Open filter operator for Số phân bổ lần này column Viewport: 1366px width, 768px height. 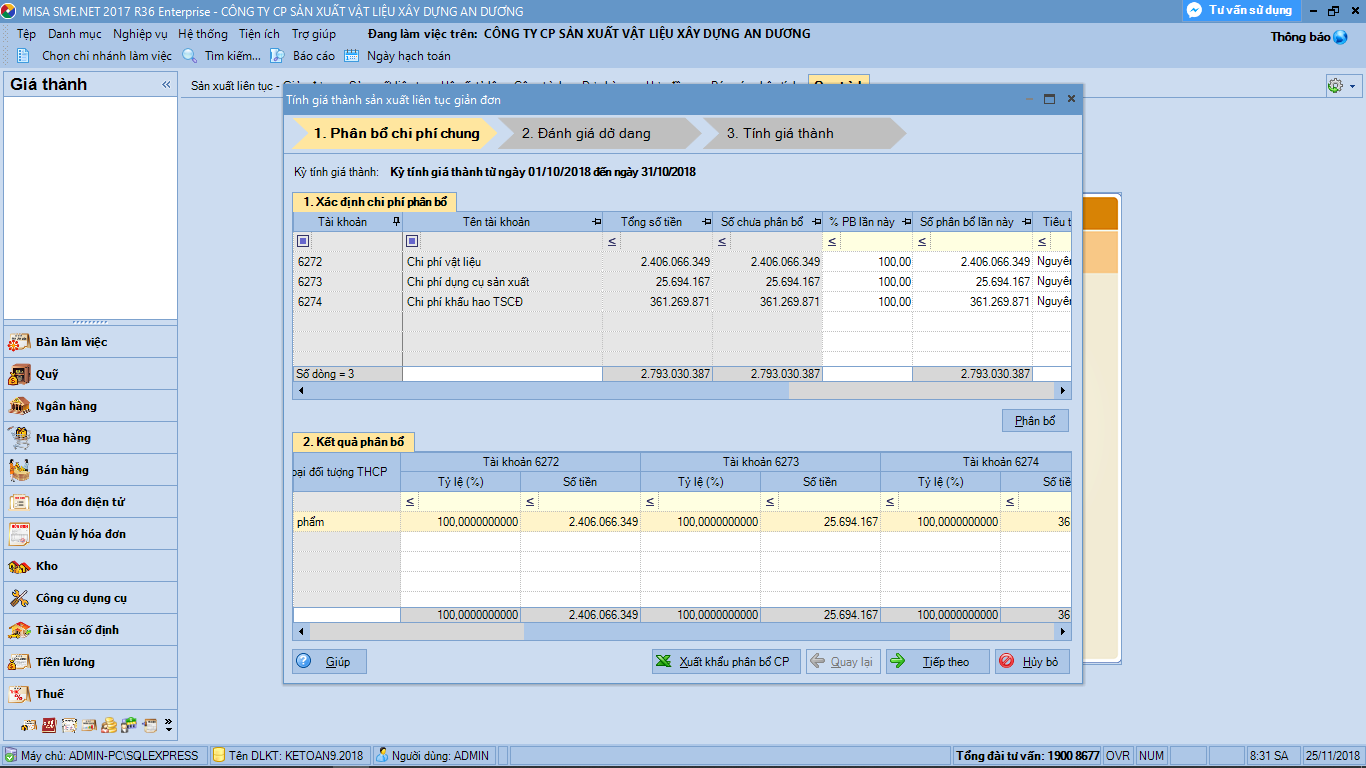922,242
